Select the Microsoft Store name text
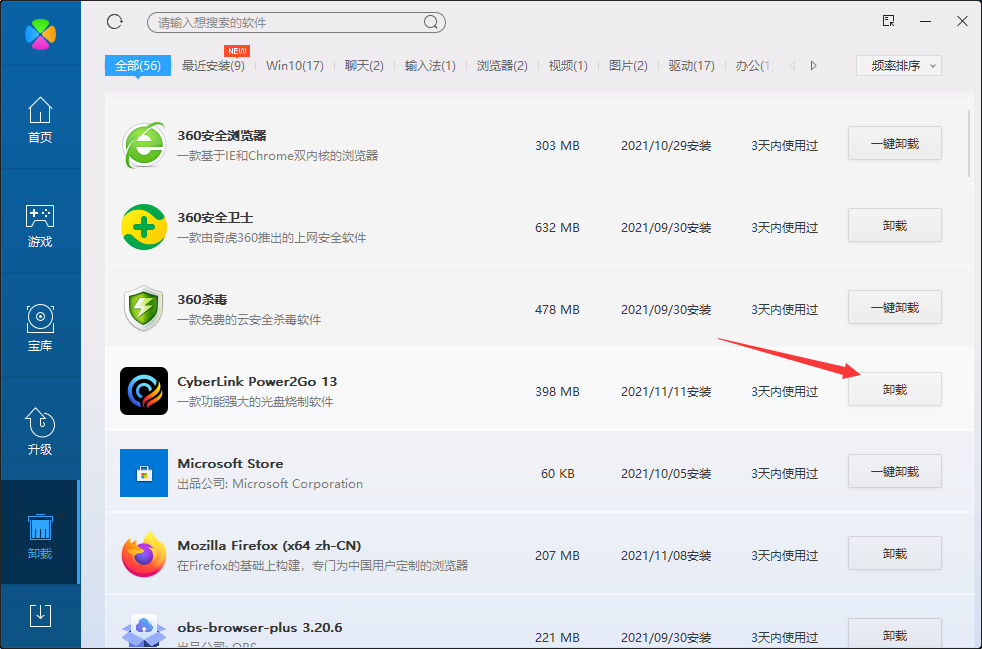982x649 pixels. pos(230,464)
